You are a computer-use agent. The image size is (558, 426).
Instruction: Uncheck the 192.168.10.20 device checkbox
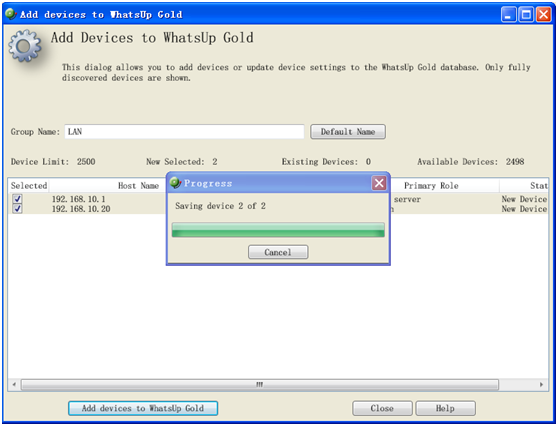pyautogui.click(x=17, y=209)
